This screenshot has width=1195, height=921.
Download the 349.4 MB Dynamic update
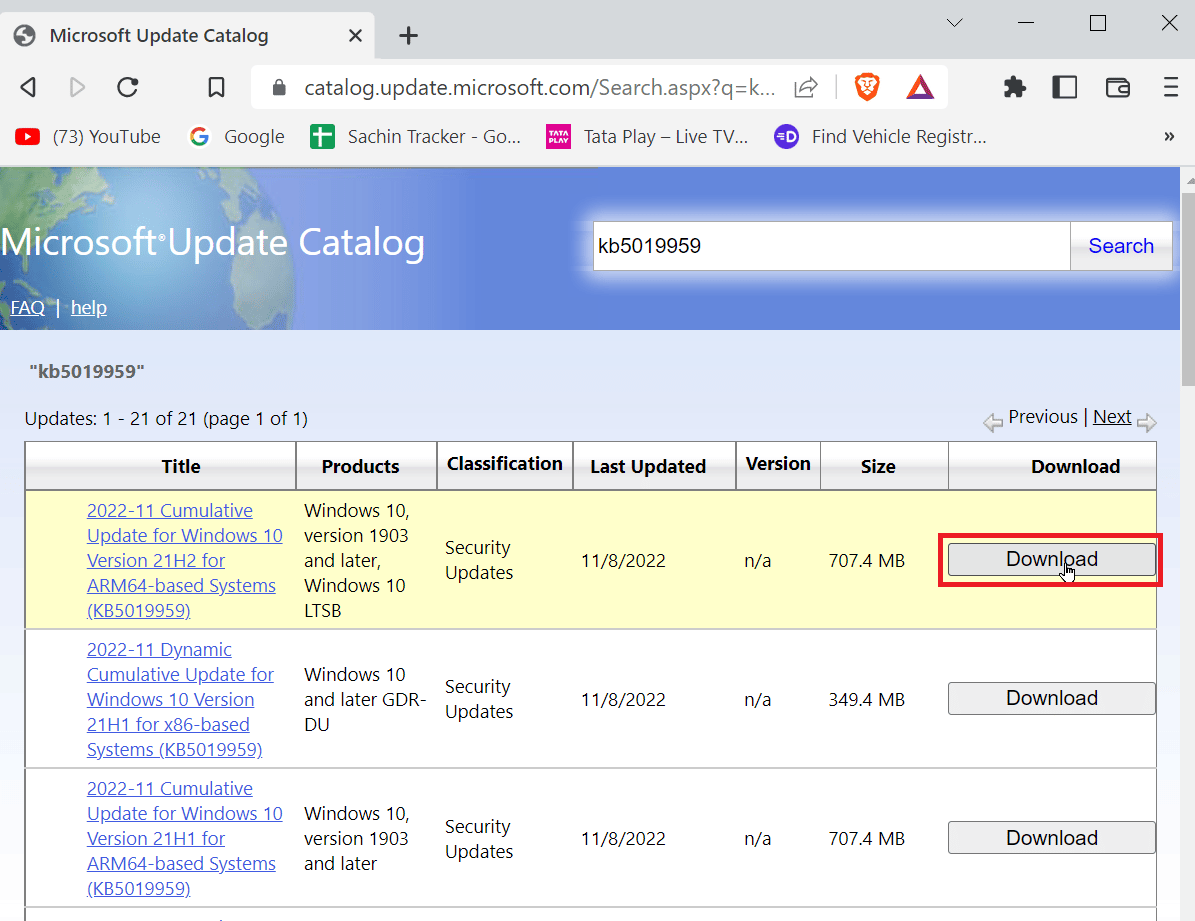1052,698
